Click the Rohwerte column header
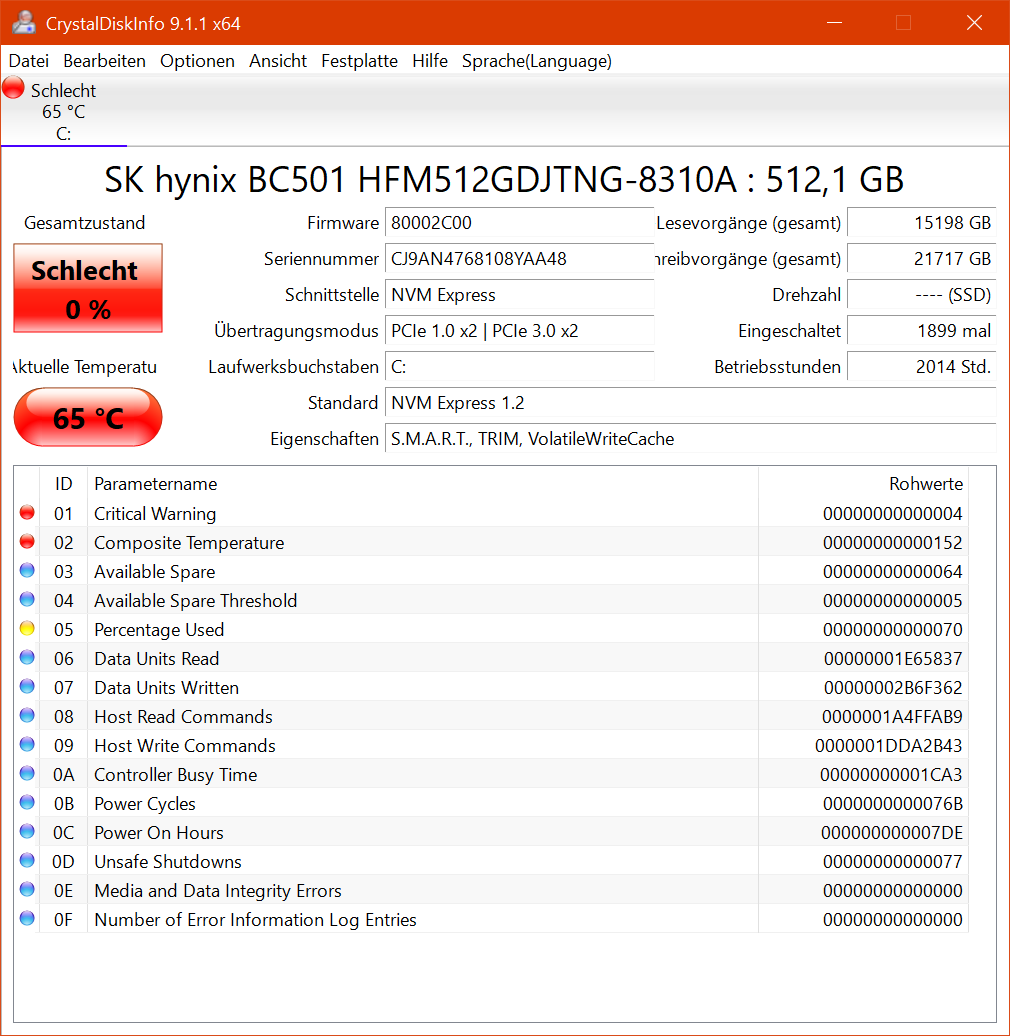The image size is (1010, 1036). pyautogui.click(x=863, y=484)
